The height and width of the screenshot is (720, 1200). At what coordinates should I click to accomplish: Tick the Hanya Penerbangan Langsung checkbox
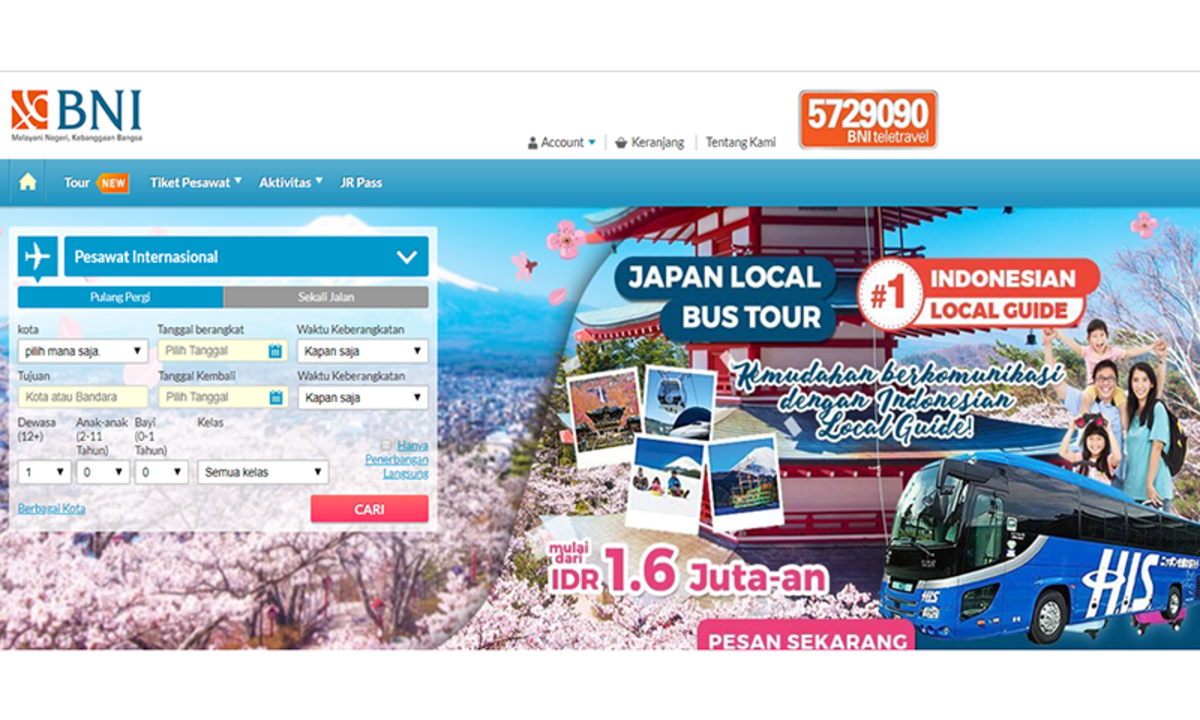[x=386, y=445]
